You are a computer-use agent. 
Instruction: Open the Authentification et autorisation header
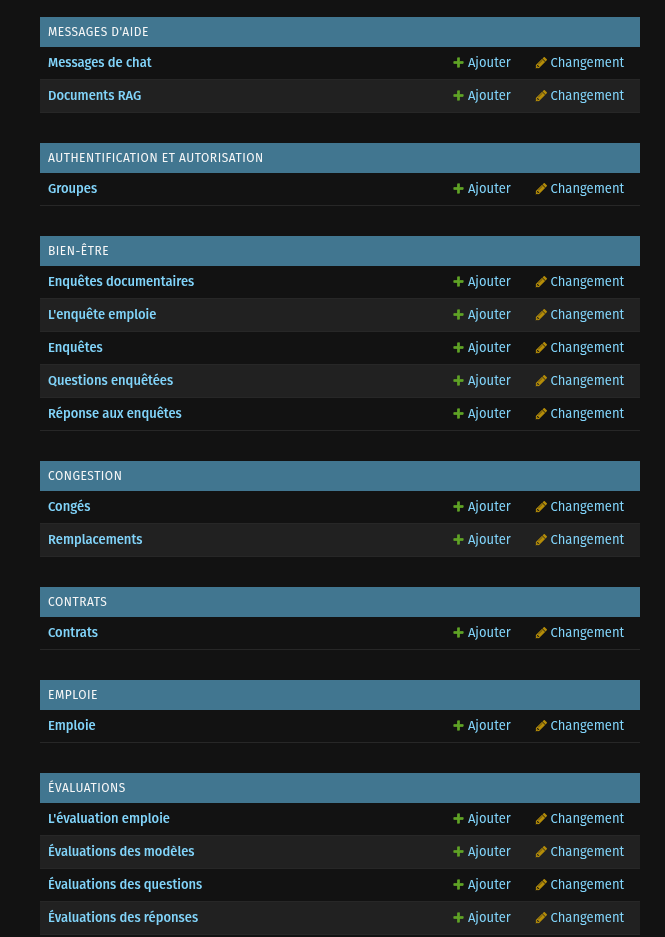(155, 158)
